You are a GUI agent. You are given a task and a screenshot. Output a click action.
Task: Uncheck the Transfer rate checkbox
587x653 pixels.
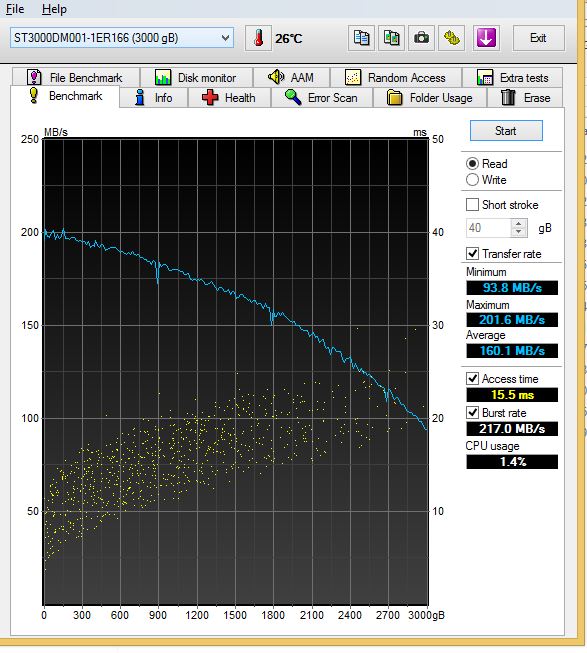[x=472, y=253]
